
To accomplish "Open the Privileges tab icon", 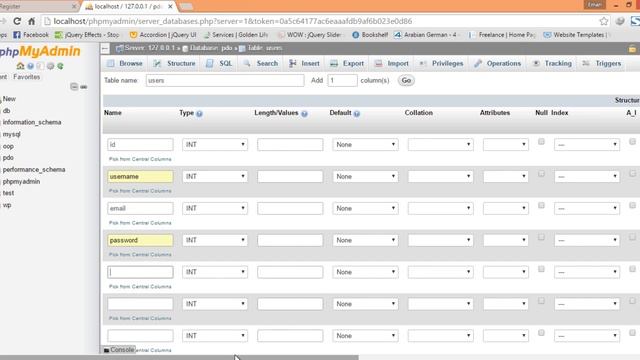I will (x=423, y=63).
